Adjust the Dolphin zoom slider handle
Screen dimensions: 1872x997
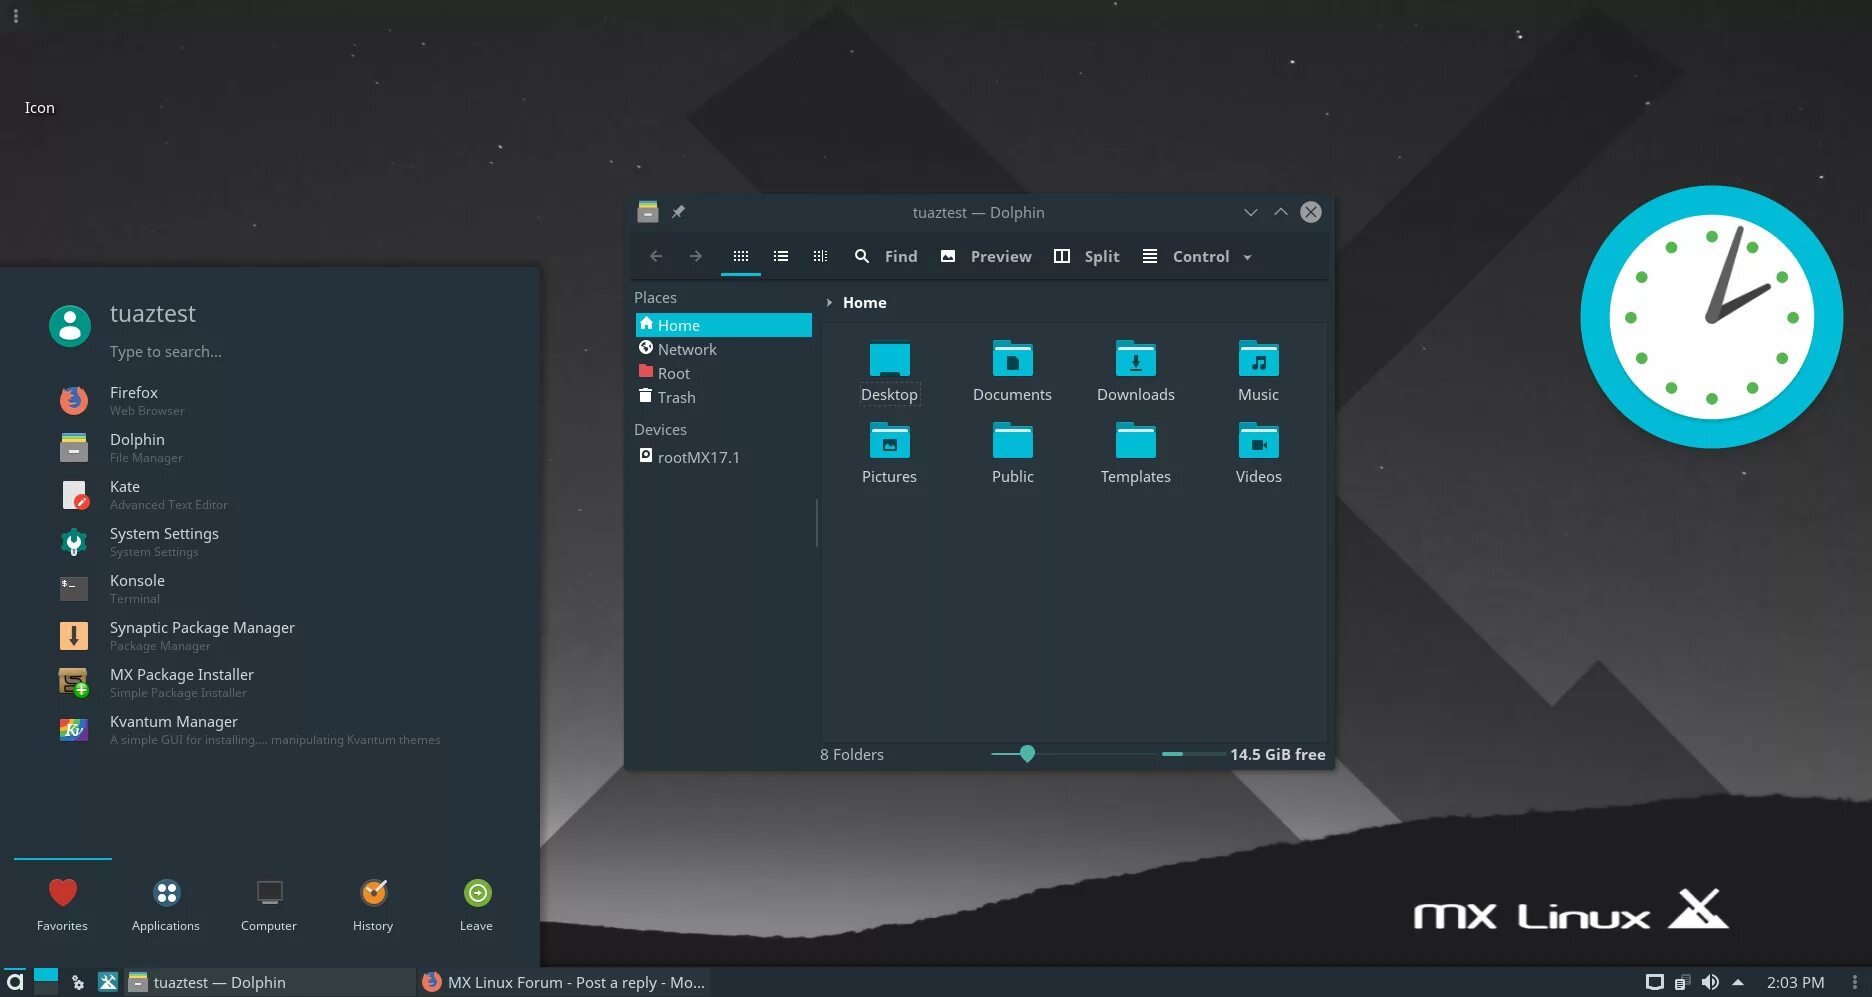coord(1027,754)
